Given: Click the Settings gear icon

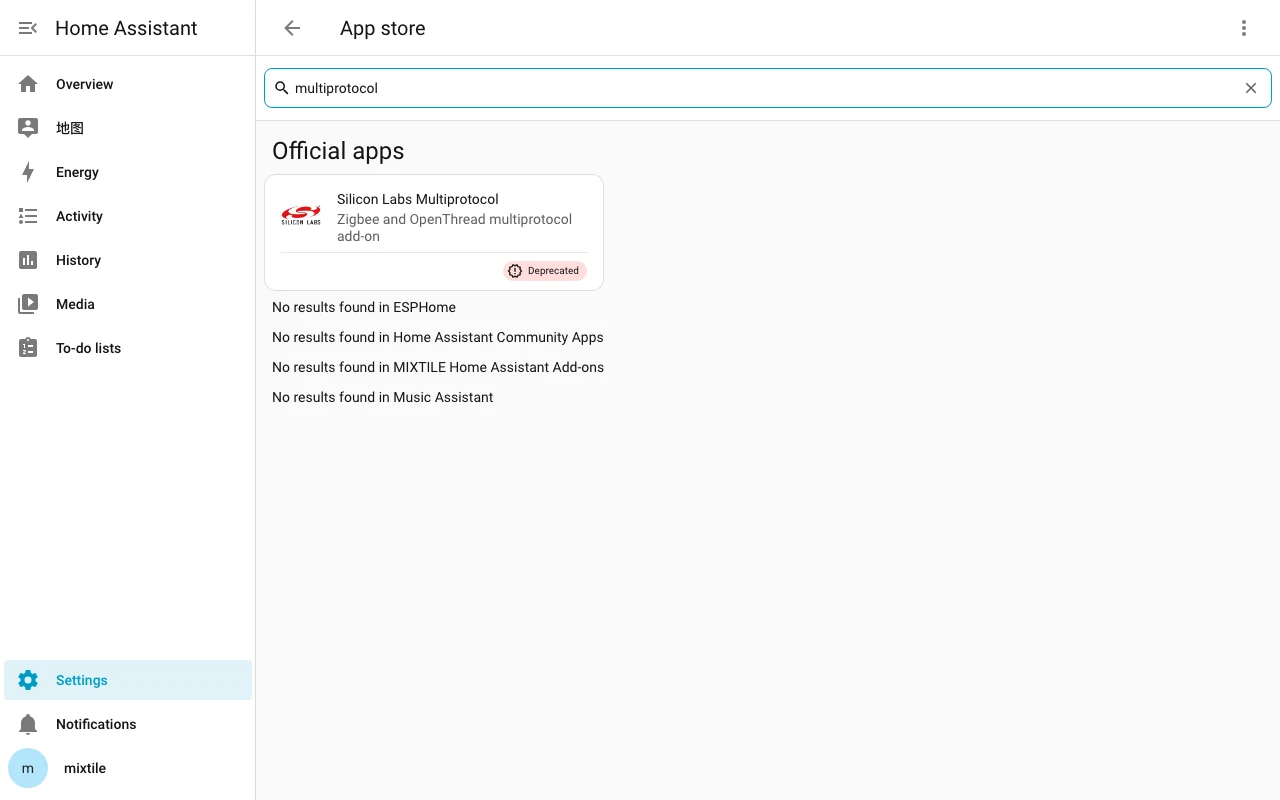Looking at the screenshot, I should click(28, 680).
